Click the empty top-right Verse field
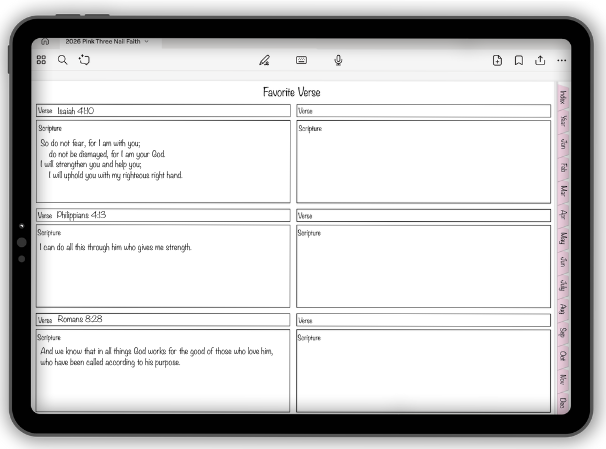 (x=423, y=111)
